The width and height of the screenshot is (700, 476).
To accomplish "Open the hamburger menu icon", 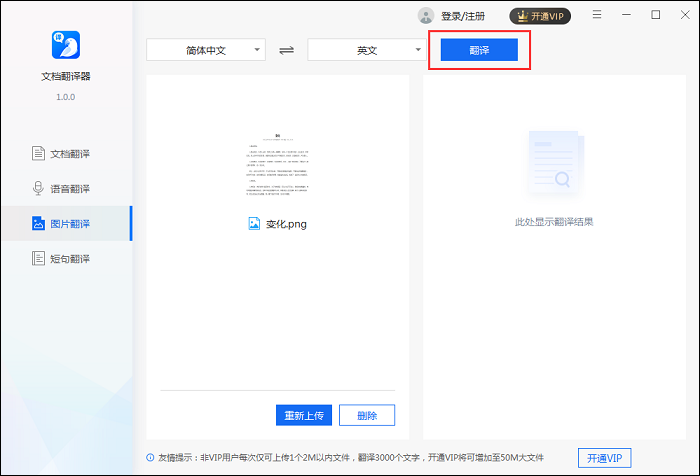I will pyautogui.click(x=597, y=15).
